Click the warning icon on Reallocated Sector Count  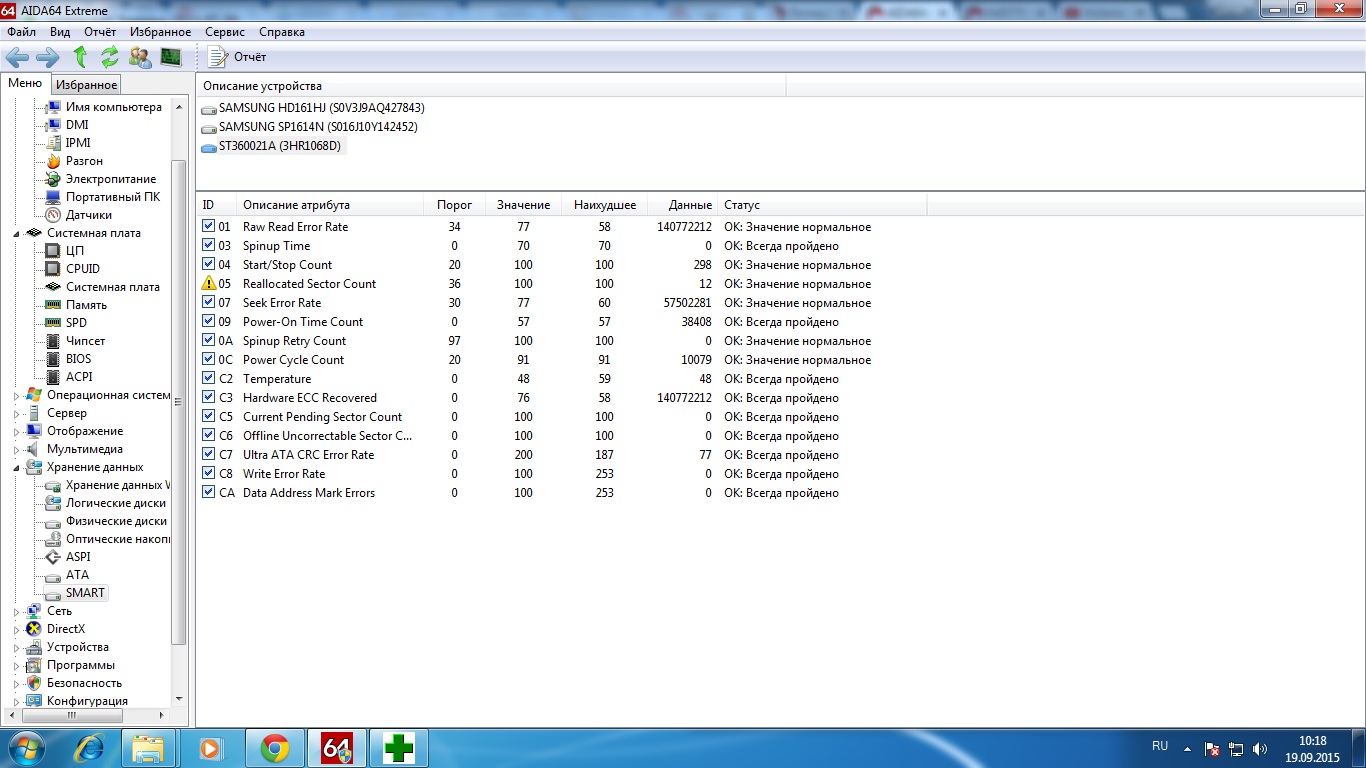(x=209, y=284)
